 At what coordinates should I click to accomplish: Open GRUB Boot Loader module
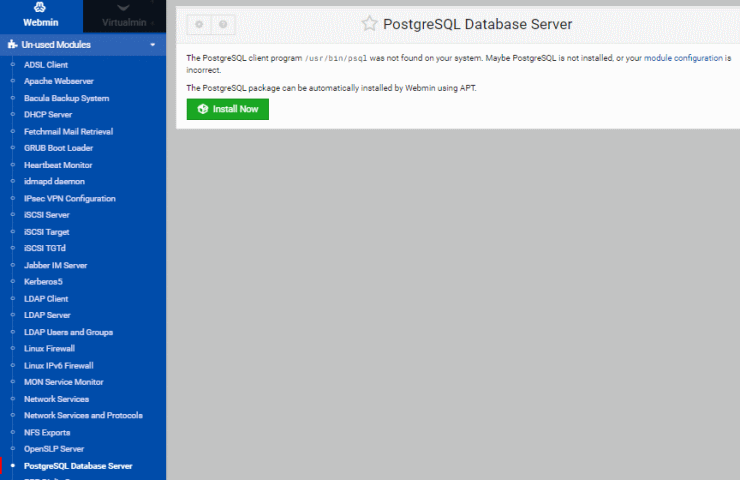pyautogui.click(x=59, y=148)
